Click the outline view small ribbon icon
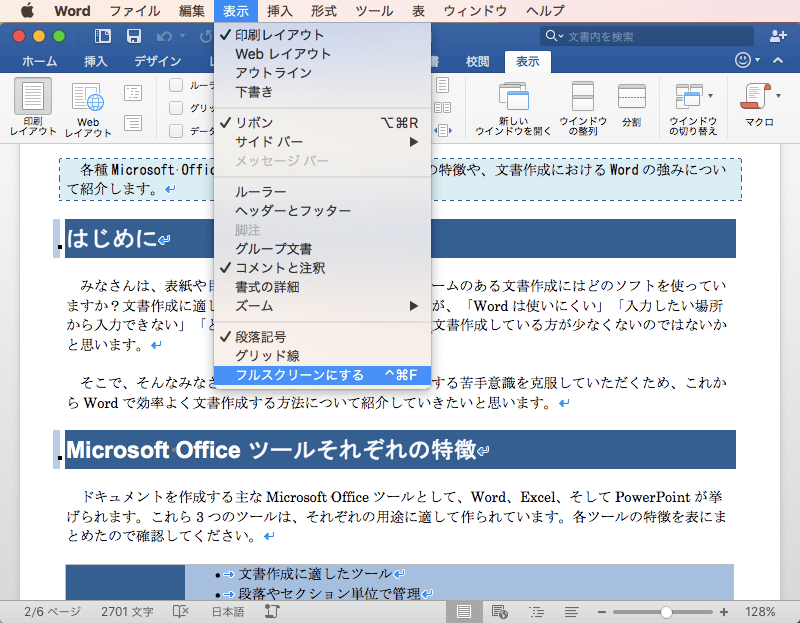Viewport: 800px width, 623px height. 133,93
